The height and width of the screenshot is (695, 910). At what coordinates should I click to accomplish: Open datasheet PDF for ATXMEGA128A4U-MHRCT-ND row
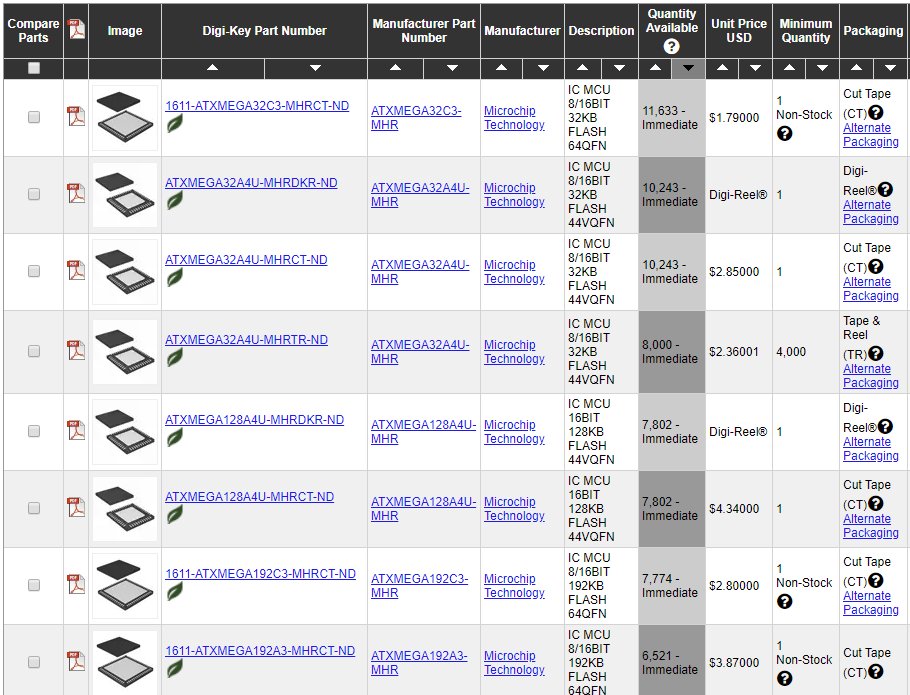coord(76,507)
